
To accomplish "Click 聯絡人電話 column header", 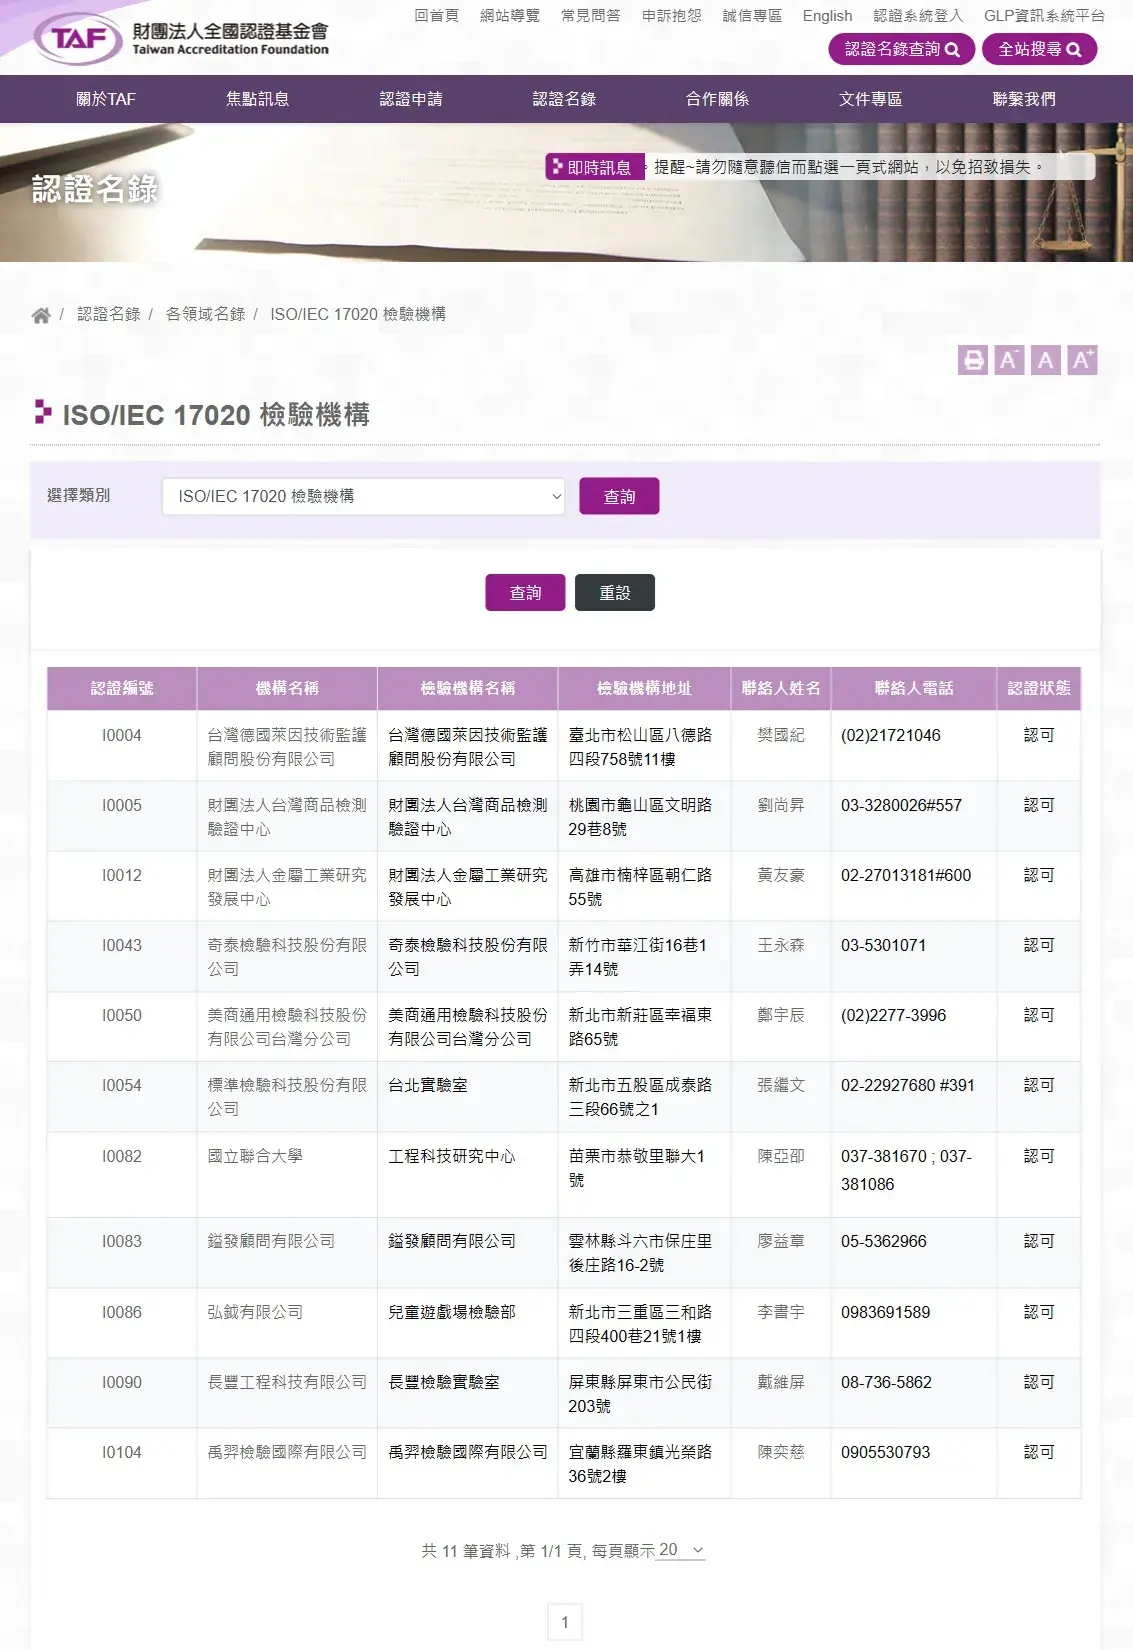I will pyautogui.click(x=914, y=688).
